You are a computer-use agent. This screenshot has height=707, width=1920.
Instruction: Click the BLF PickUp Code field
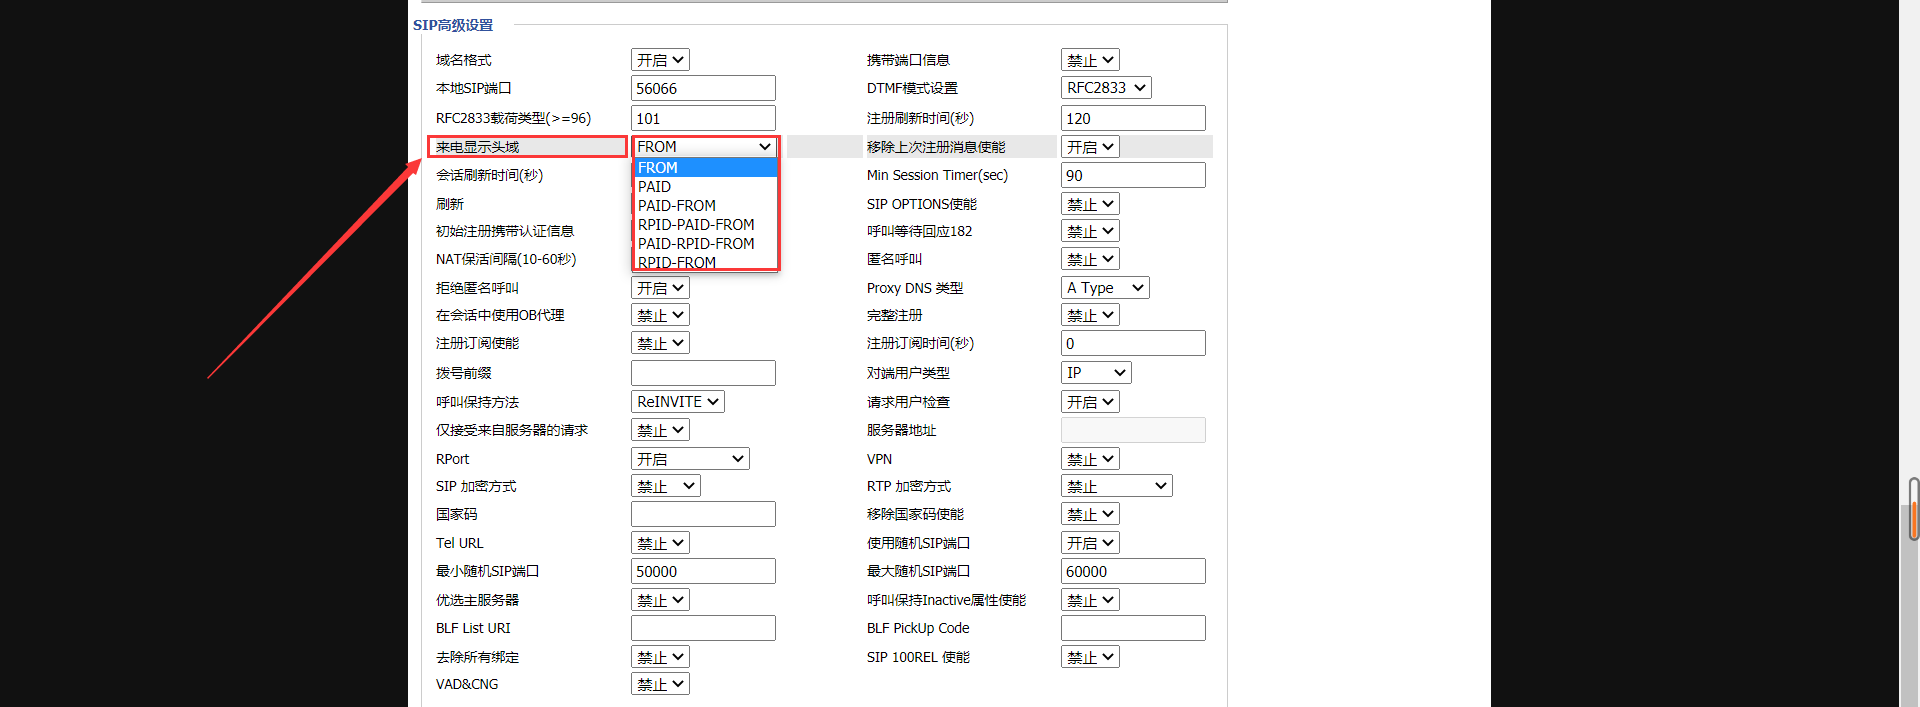click(1132, 628)
